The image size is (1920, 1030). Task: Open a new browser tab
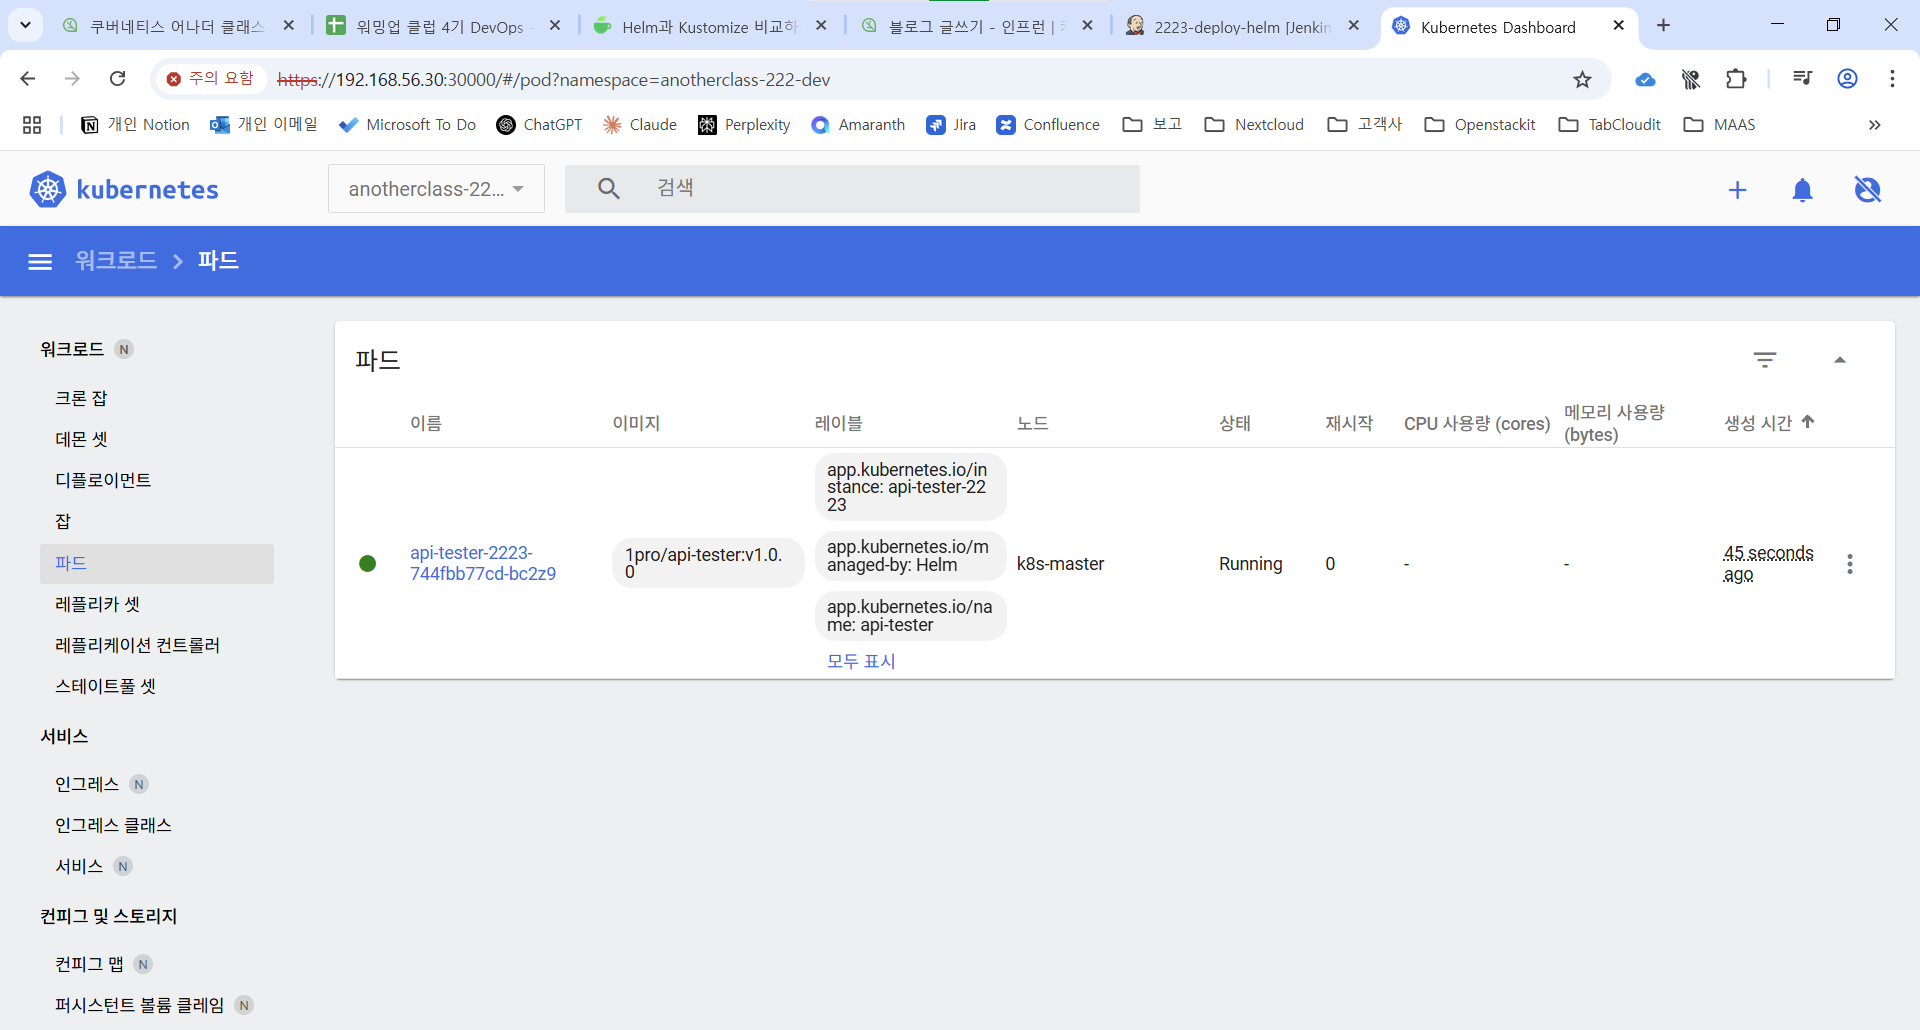pos(1663,25)
